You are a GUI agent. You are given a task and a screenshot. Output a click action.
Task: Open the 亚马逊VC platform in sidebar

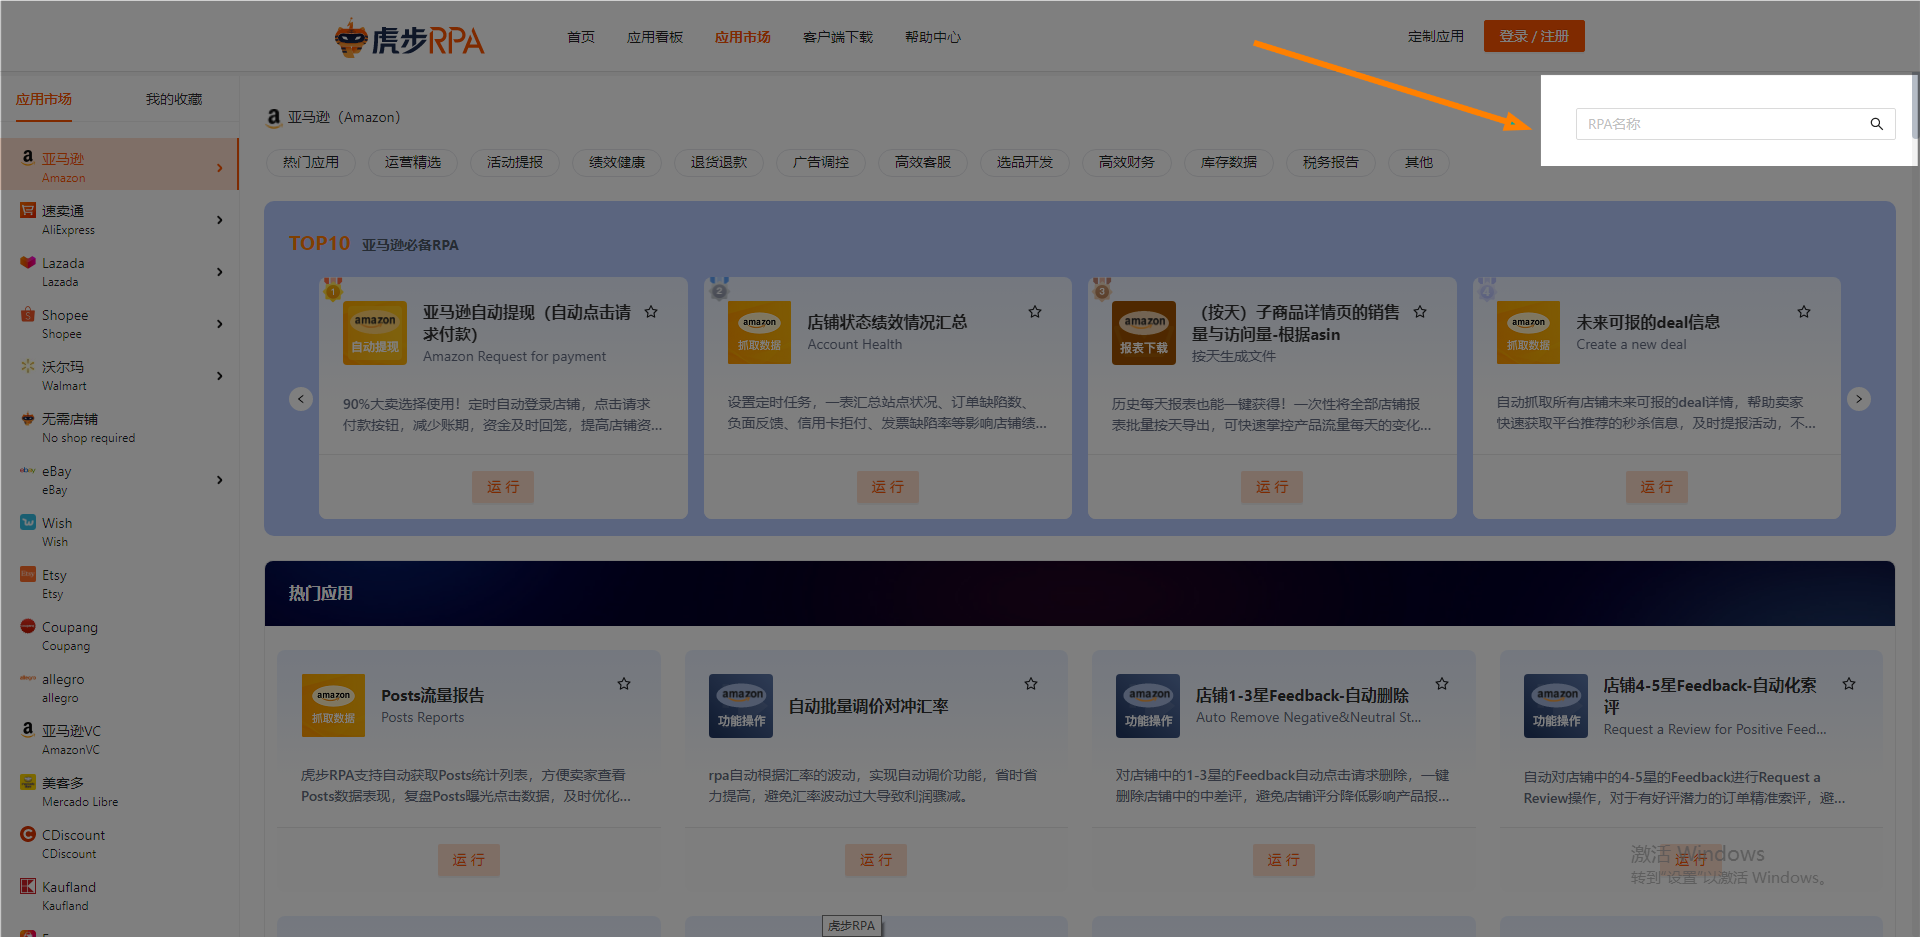pos(119,740)
